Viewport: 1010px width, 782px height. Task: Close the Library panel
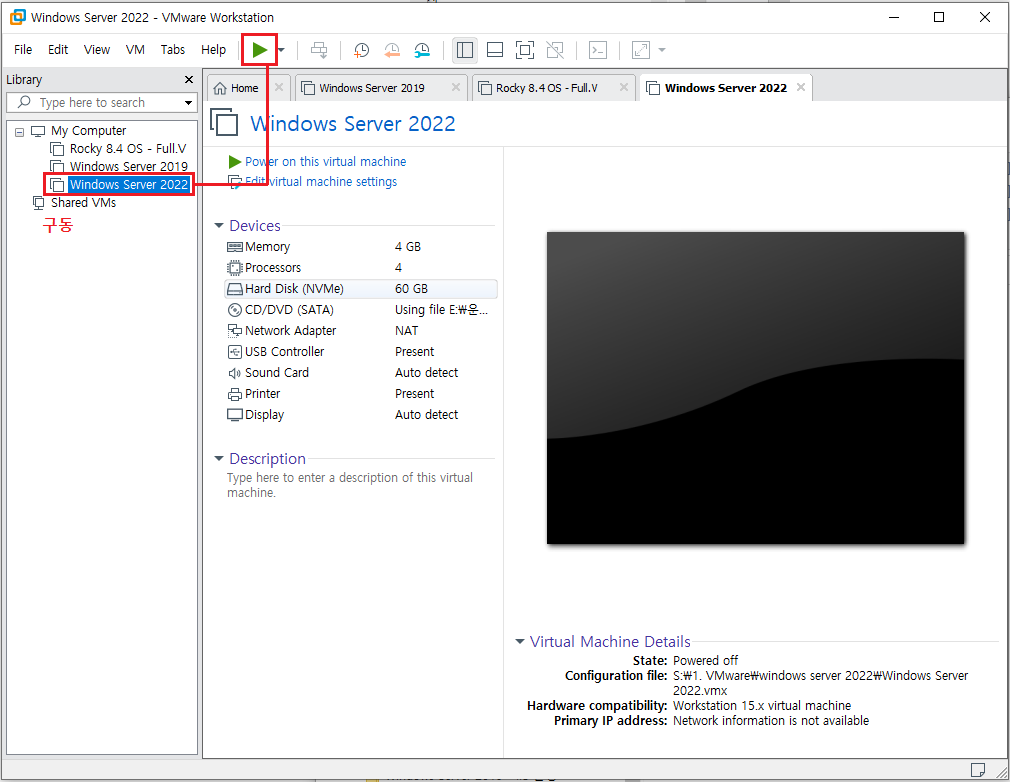point(189,79)
